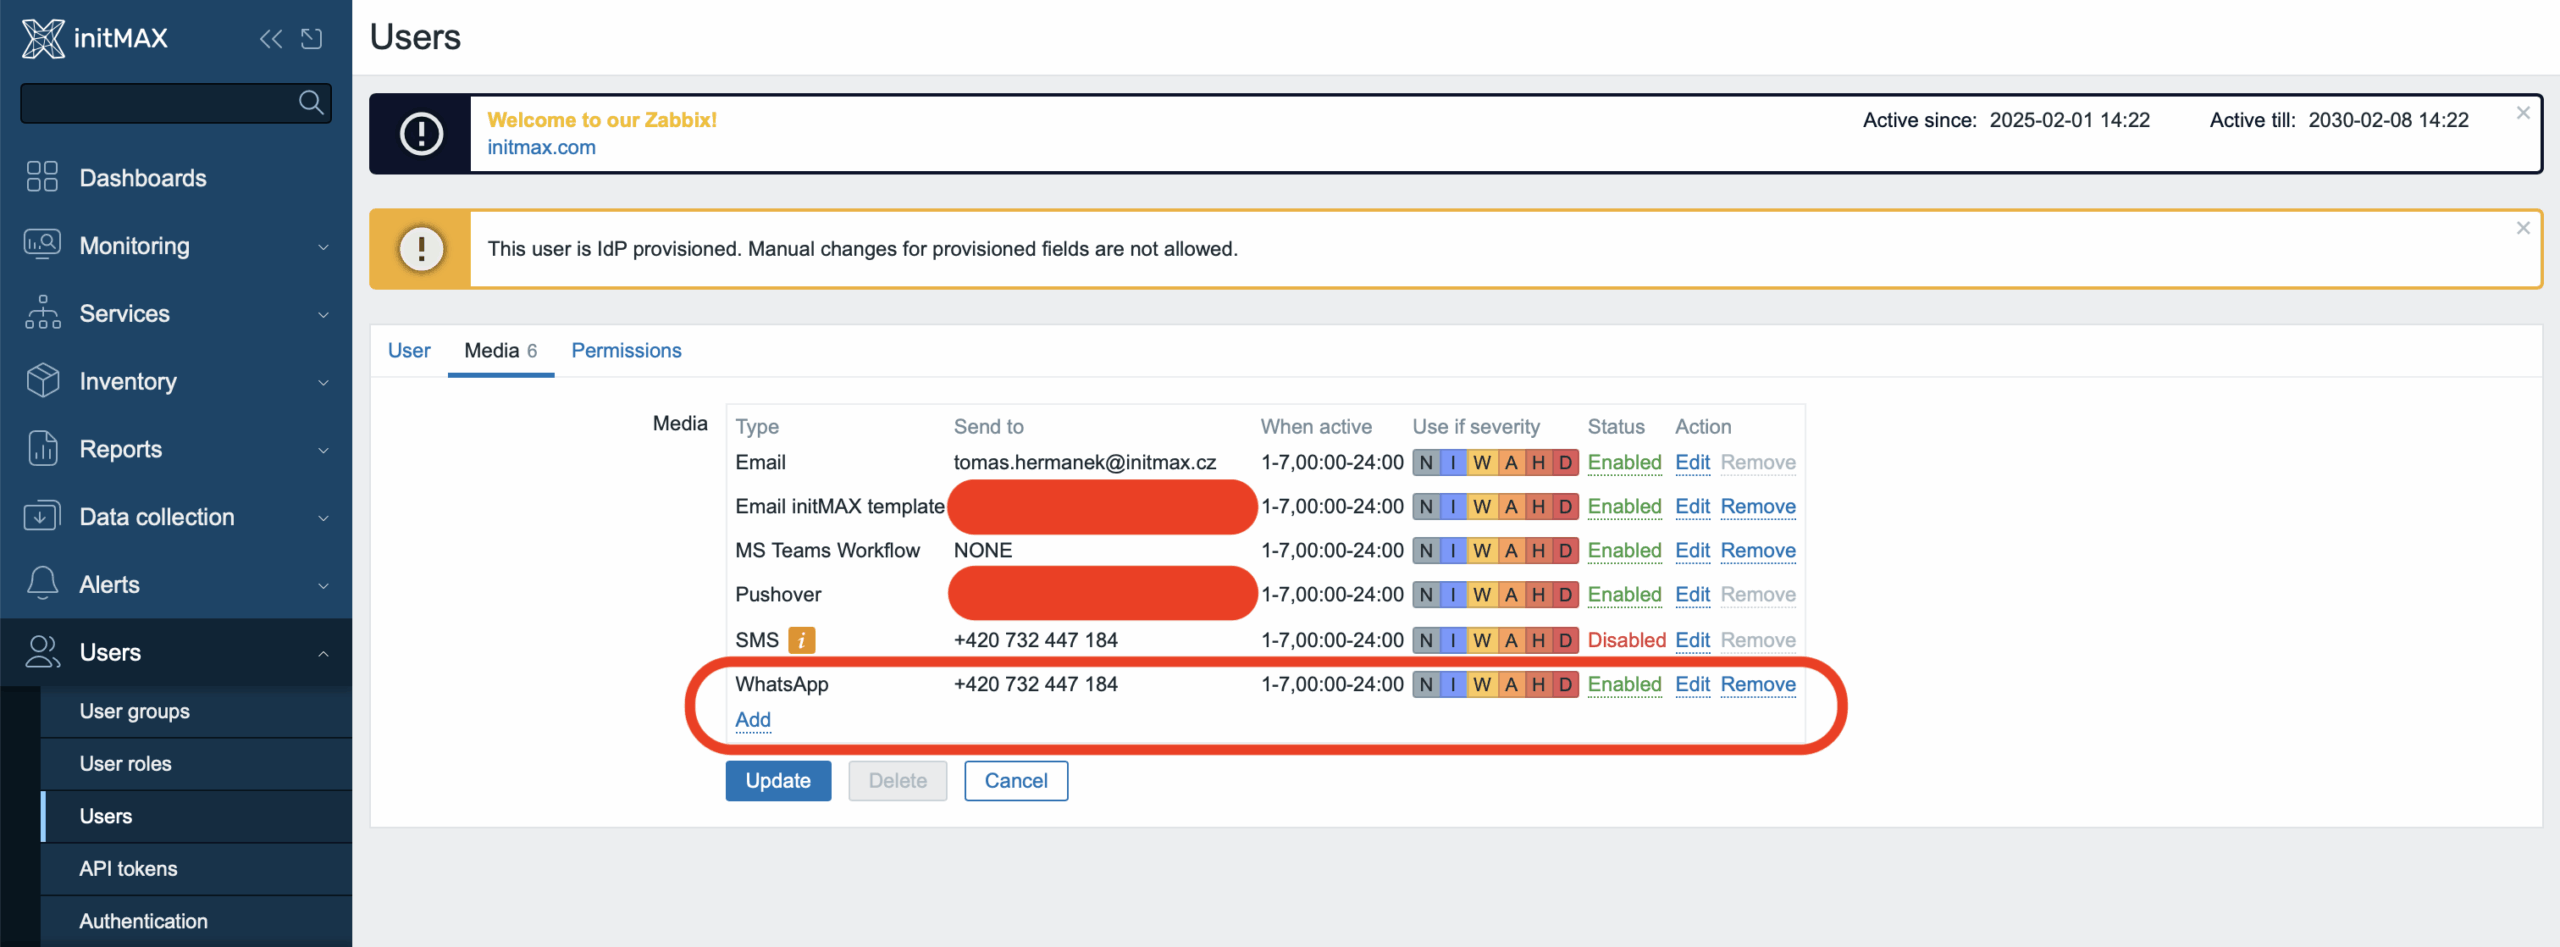2560x947 pixels.
Task: Click the Services hierarchy icon
Action: (x=42, y=313)
